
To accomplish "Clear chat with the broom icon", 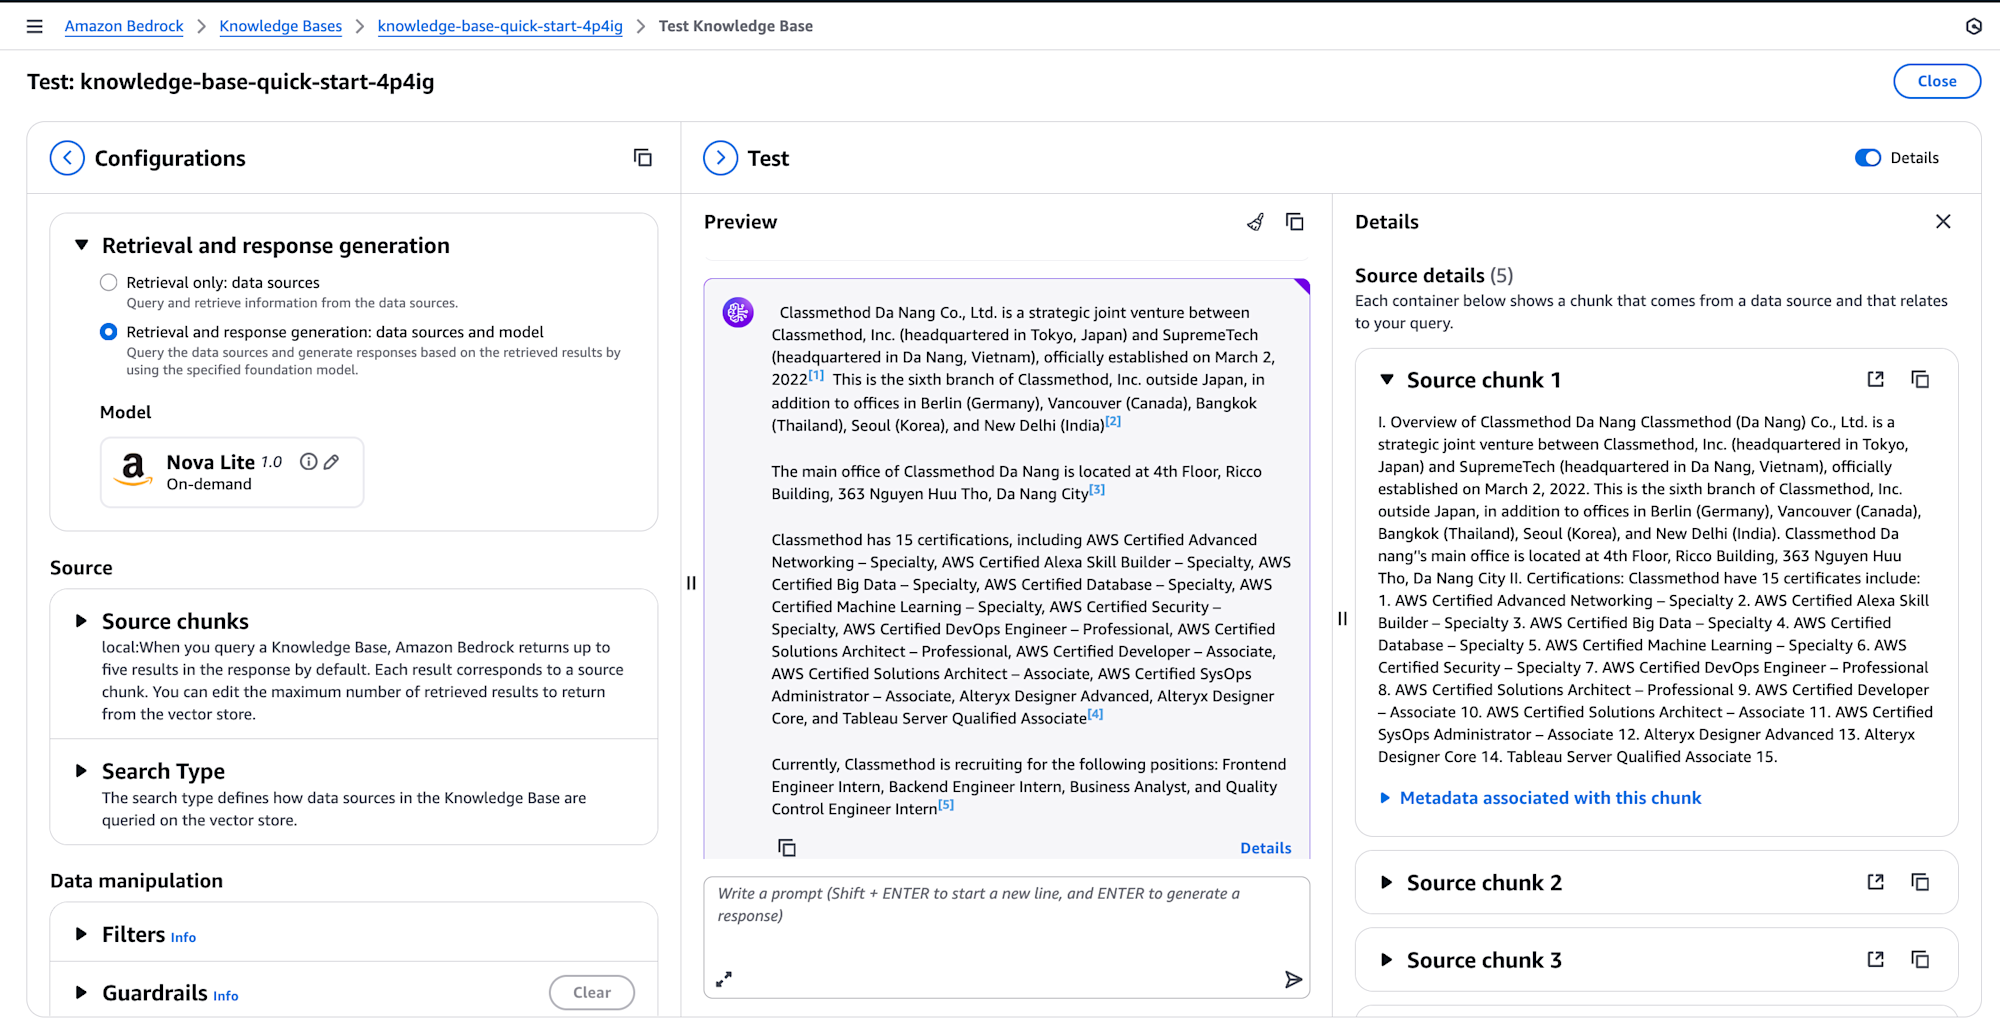I will point(1255,222).
